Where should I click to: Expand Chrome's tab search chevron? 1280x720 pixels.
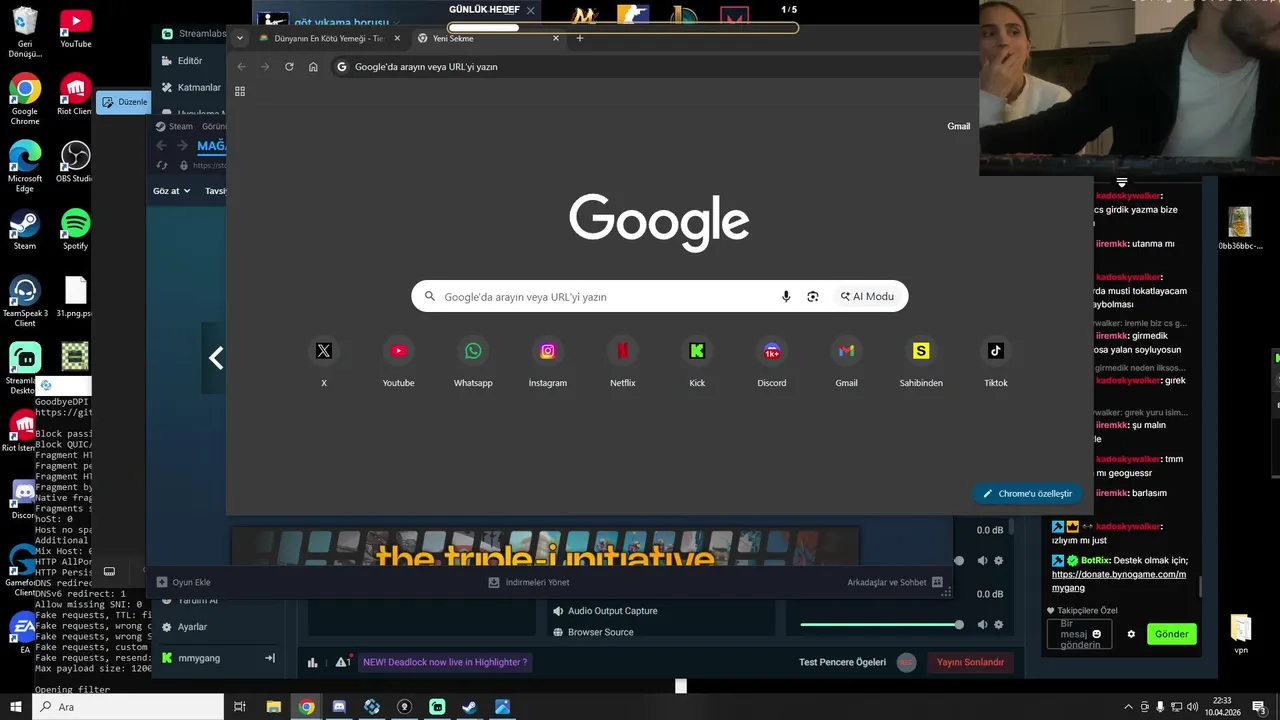point(239,38)
